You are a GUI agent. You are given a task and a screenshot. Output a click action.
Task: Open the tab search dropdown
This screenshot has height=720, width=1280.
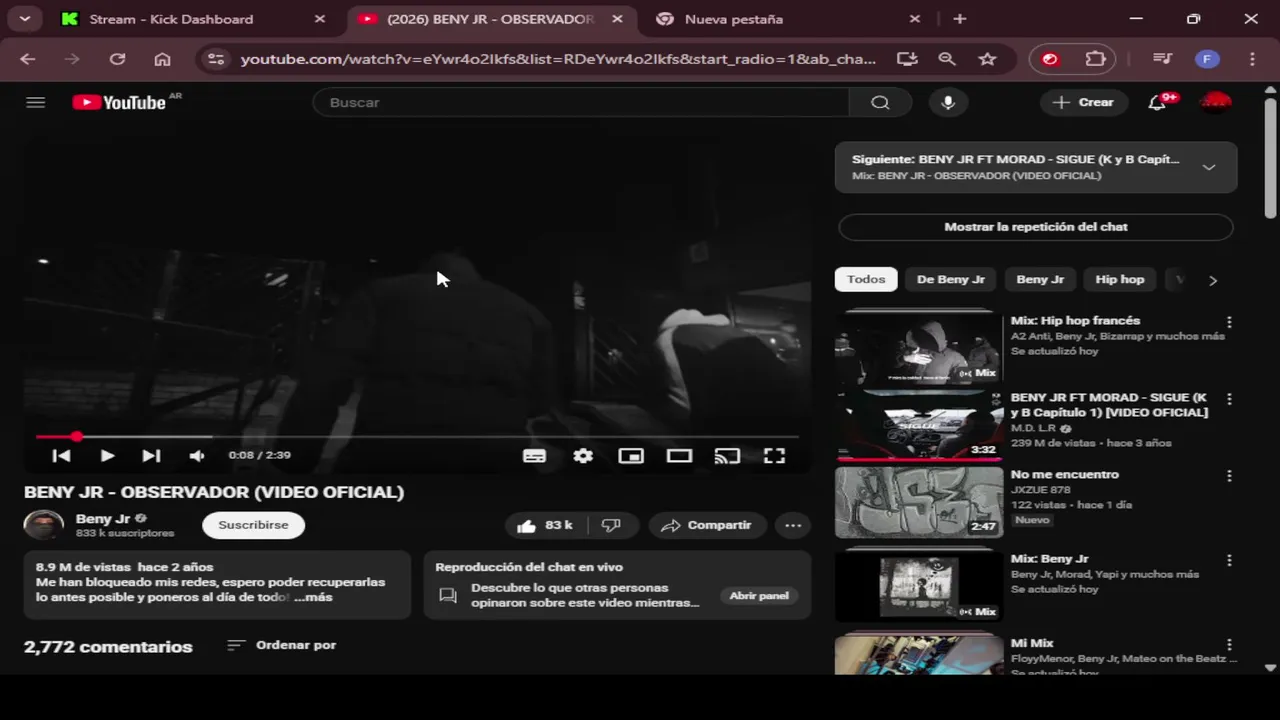click(x=24, y=19)
